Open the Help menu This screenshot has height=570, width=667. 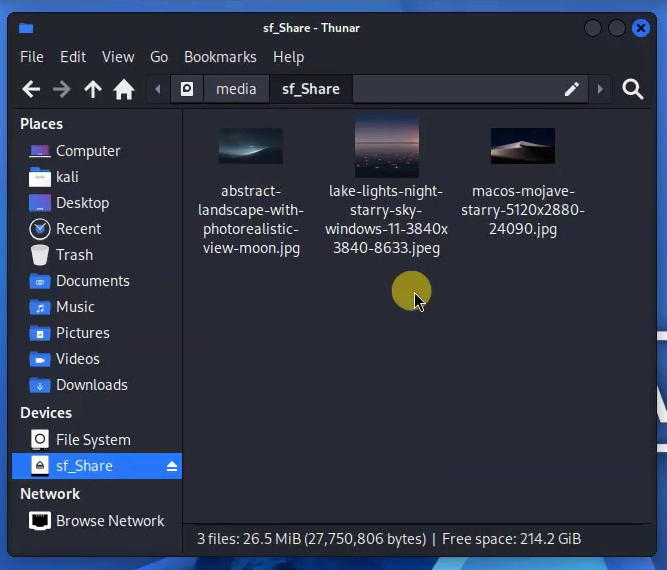(x=288, y=57)
